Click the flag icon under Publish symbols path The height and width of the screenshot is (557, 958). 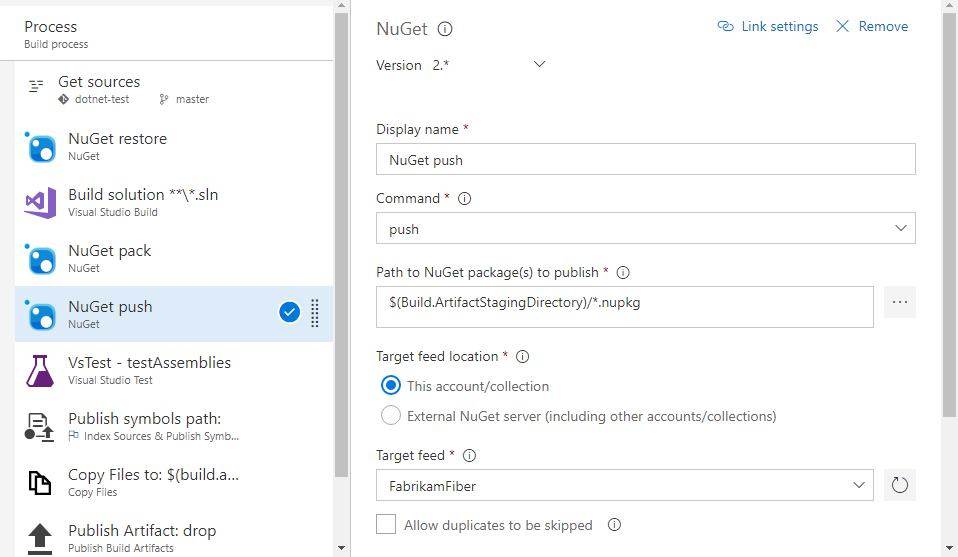point(73,436)
